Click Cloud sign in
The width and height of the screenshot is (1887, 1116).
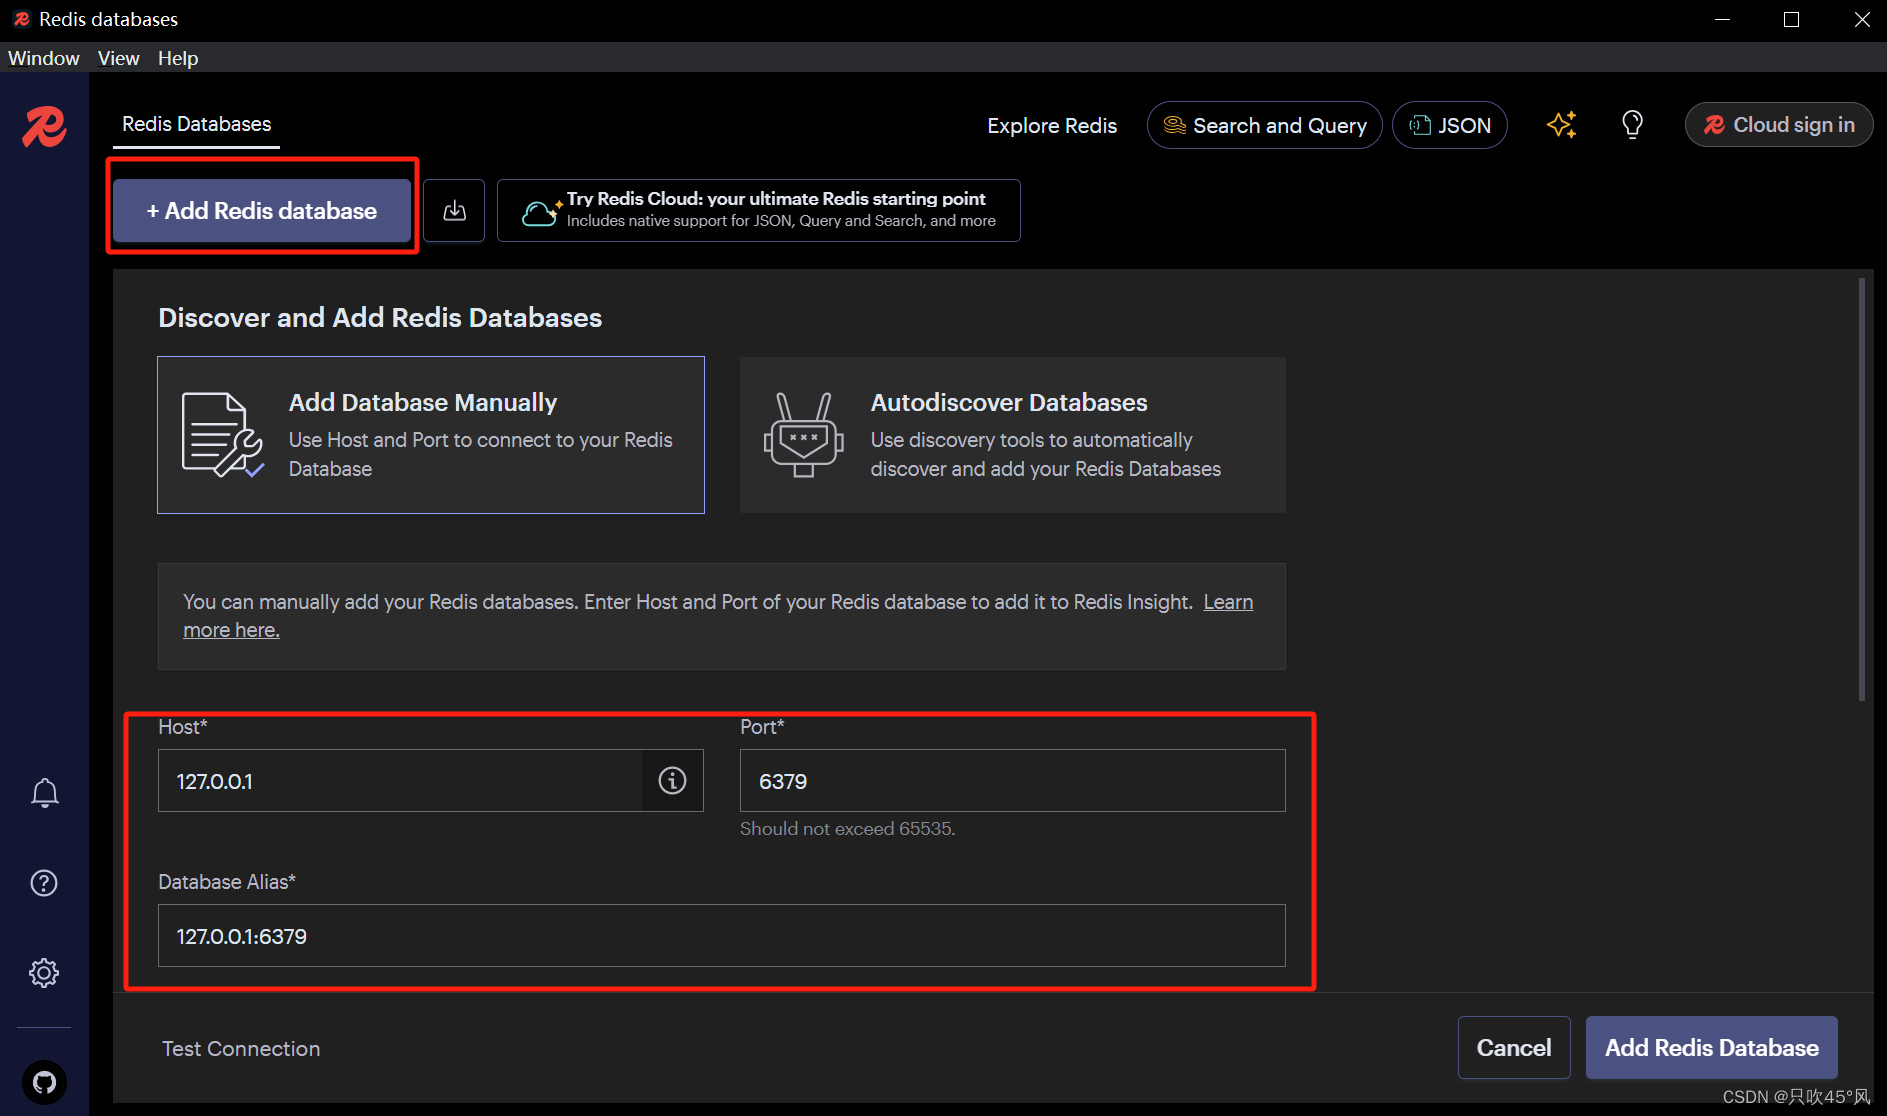coord(1779,125)
